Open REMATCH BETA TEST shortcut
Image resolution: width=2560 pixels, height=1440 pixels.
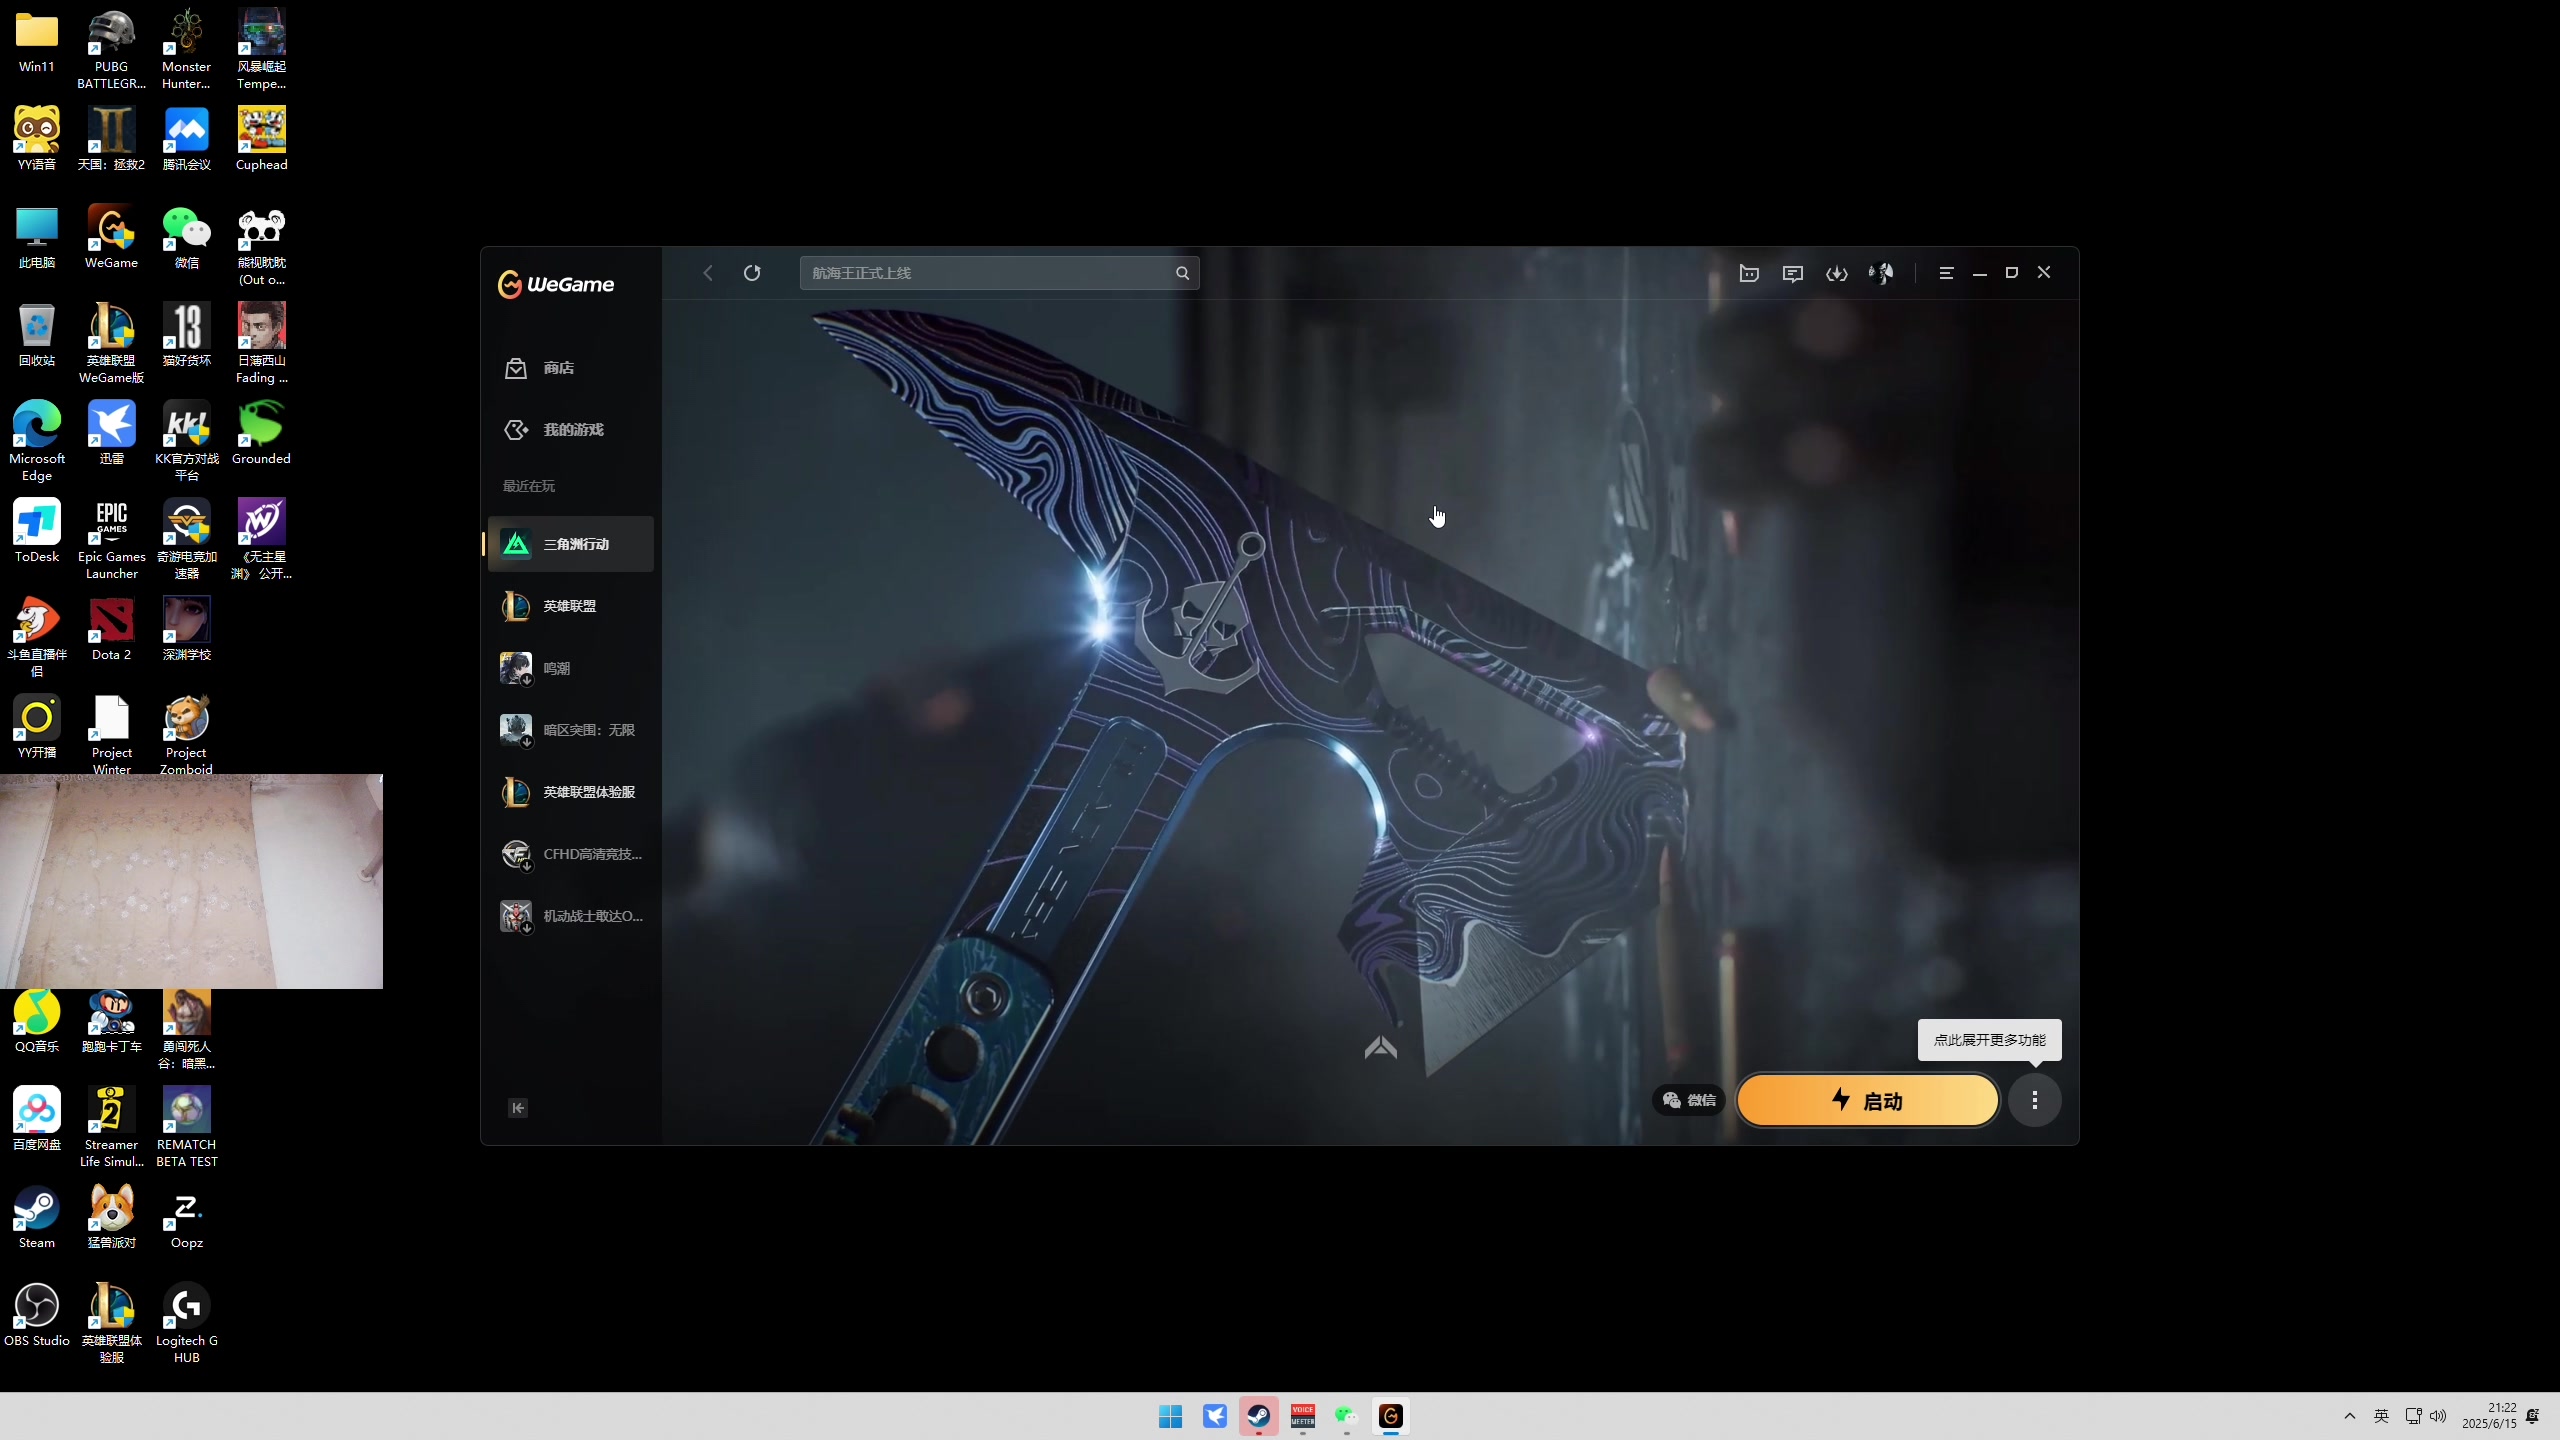pyautogui.click(x=186, y=1126)
